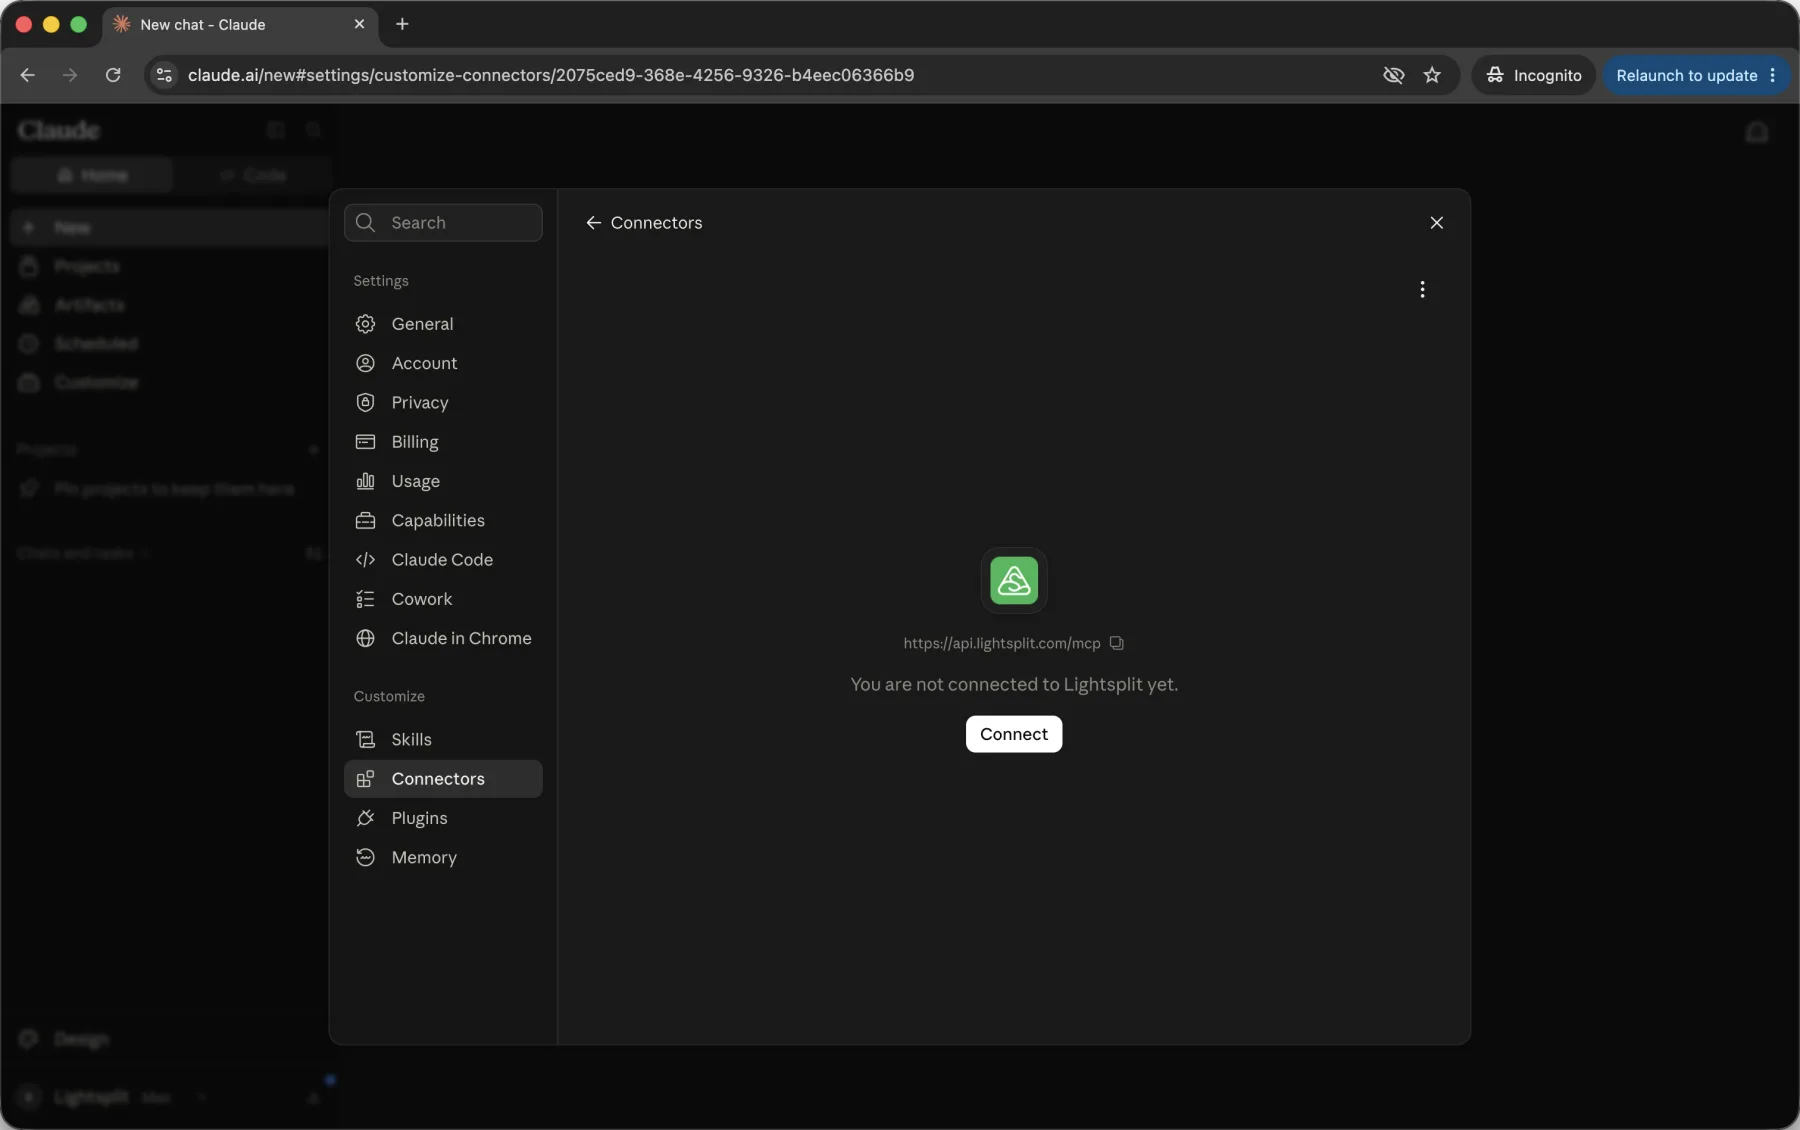This screenshot has height=1130, width=1800.
Task: Click the globe icon beside Claude in Chrome
Action: 365,638
